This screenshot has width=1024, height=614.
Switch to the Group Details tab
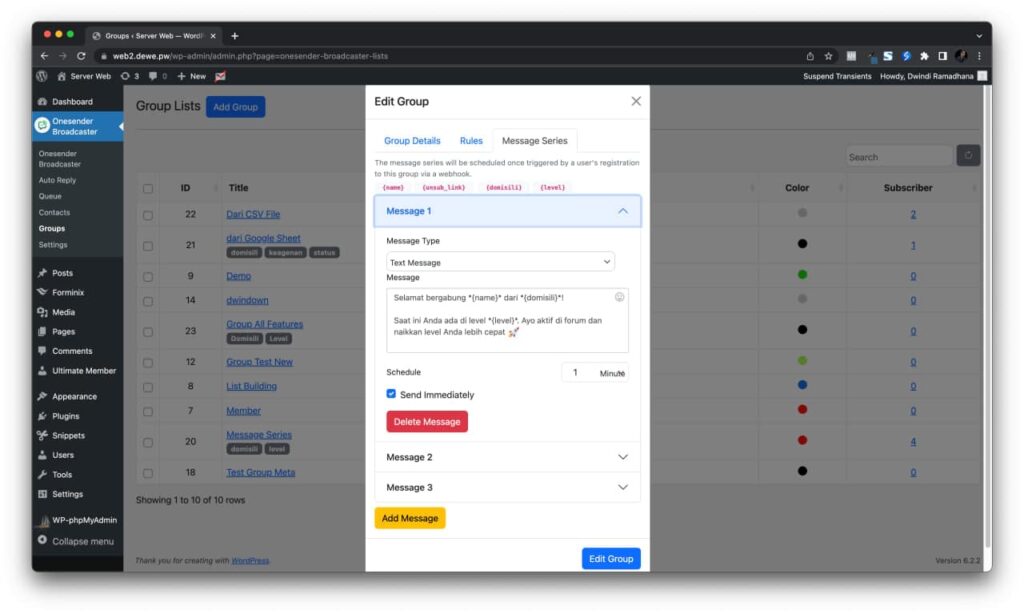coord(412,141)
